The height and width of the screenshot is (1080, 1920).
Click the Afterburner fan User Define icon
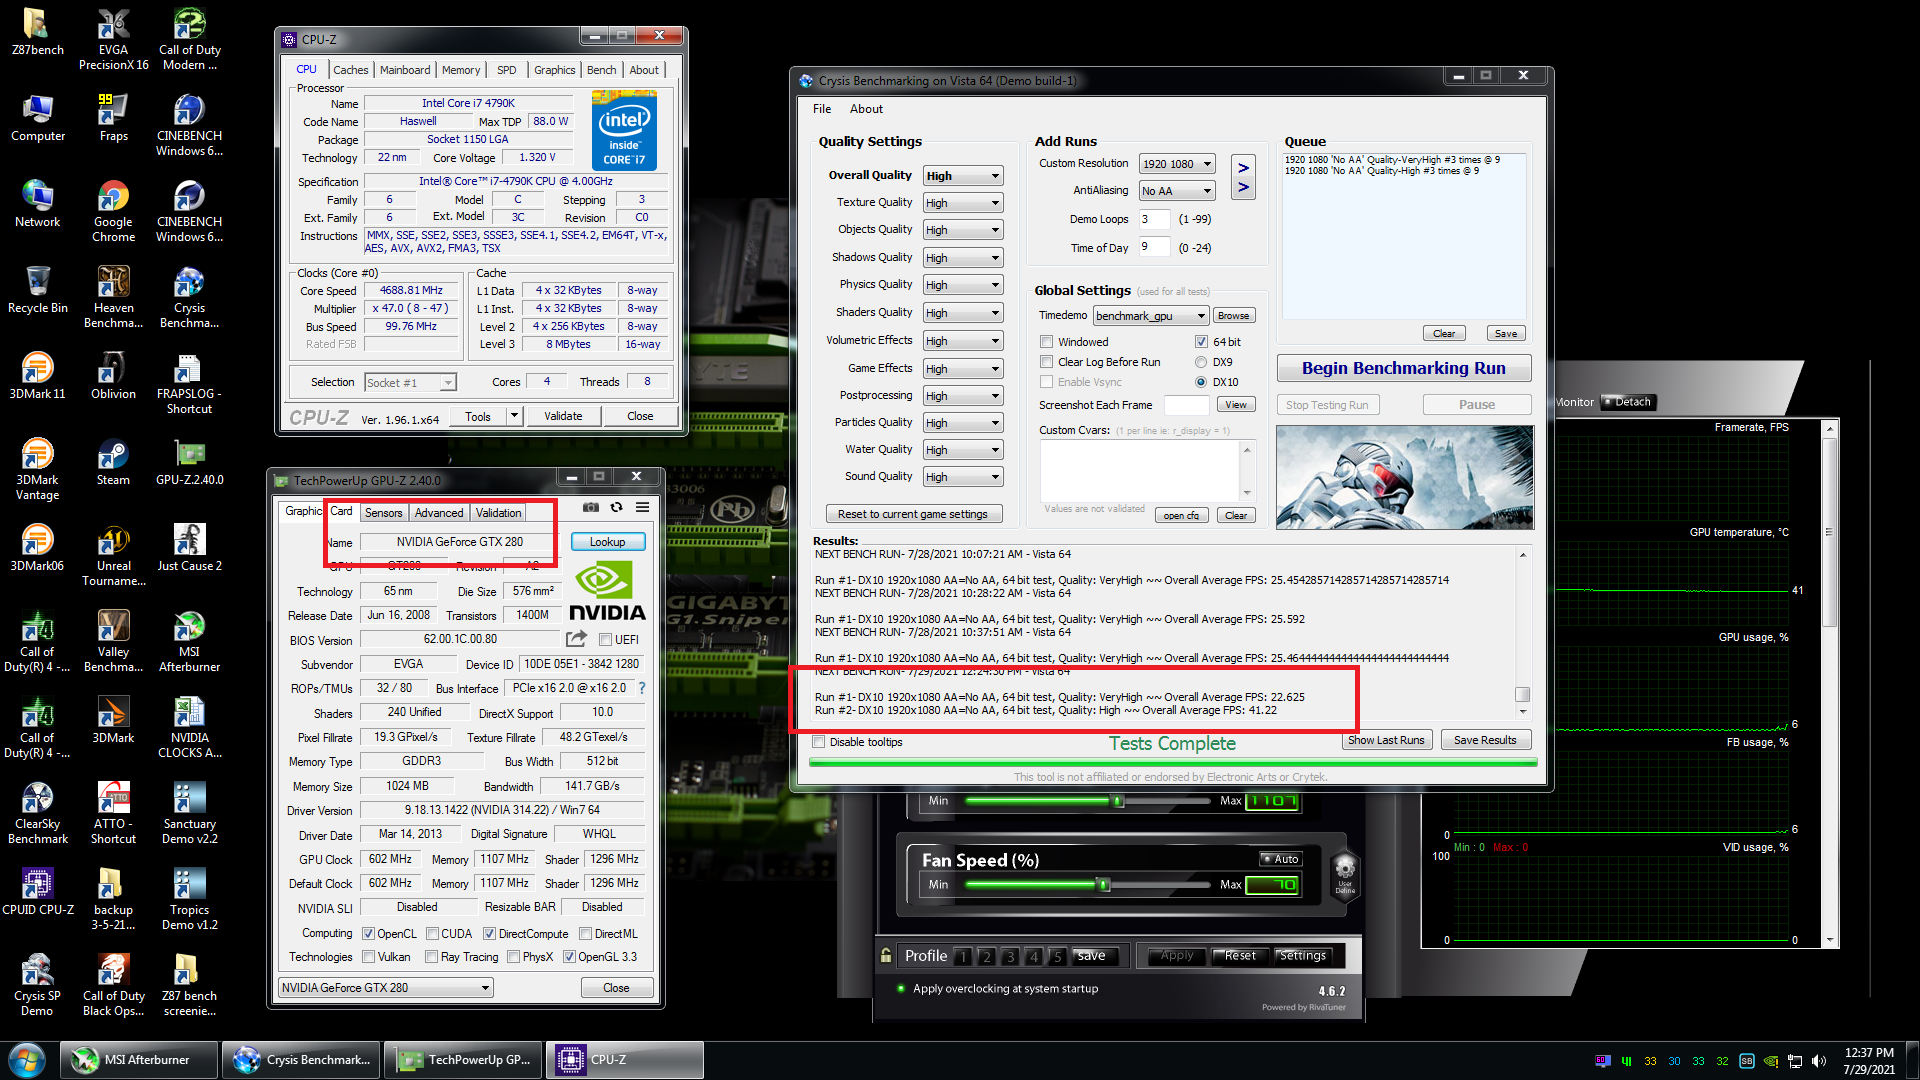pos(1345,874)
